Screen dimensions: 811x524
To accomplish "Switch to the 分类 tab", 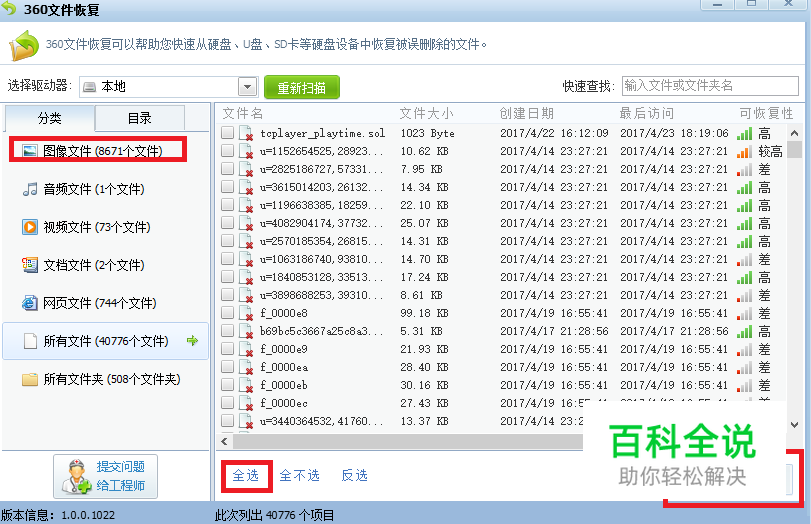I will point(50,118).
